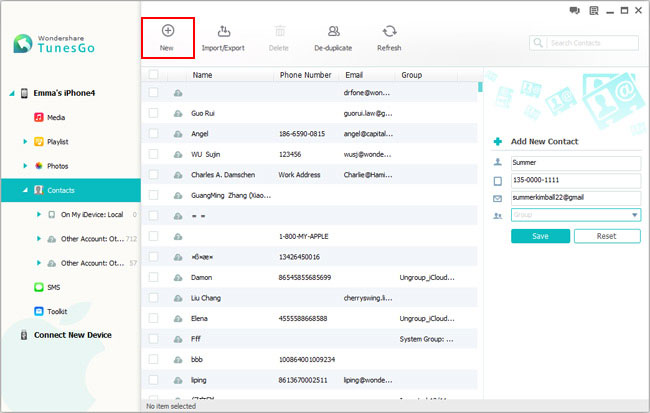
Task: Select the bbb contact row
Action: pyautogui.click(x=309, y=360)
